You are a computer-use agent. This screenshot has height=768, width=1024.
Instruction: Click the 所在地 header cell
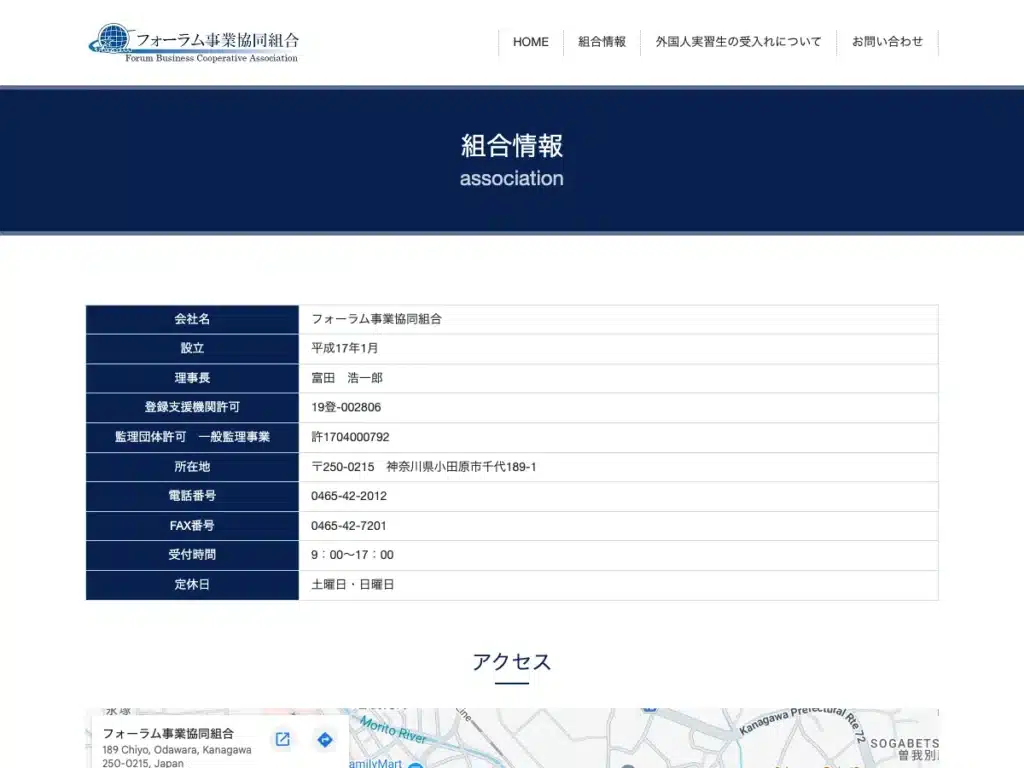192,467
